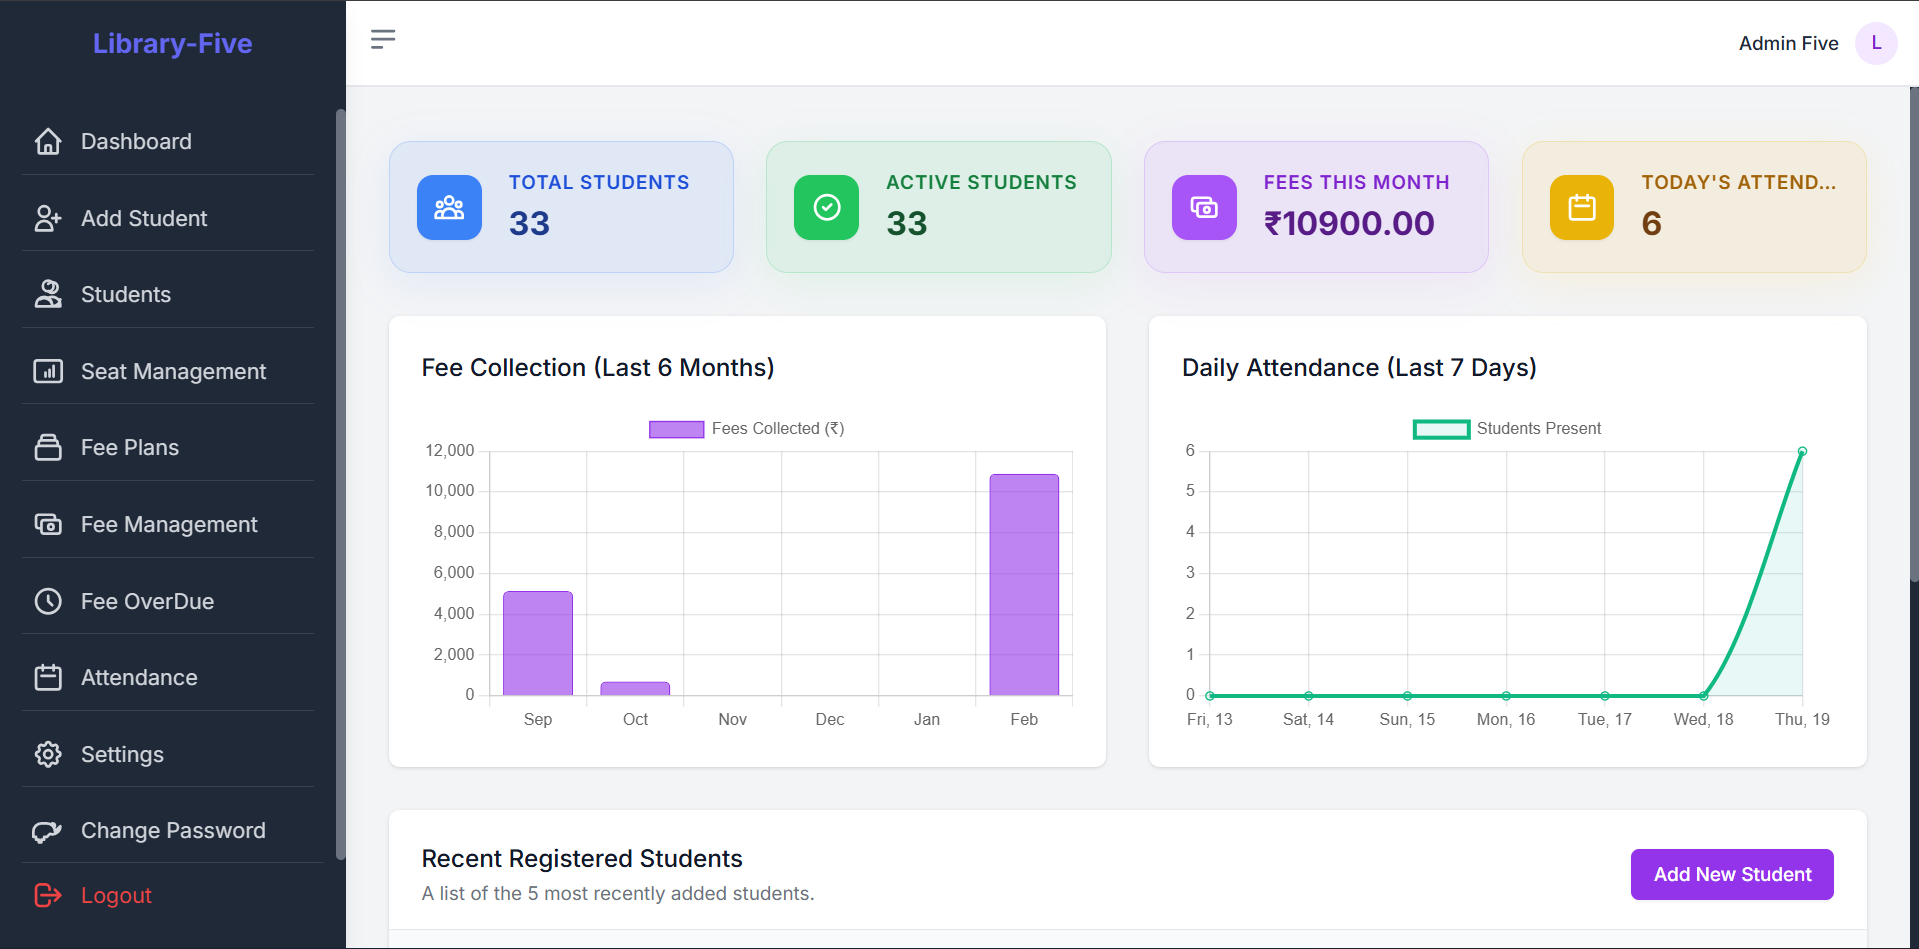
Task: Click the Students icon in the sidebar
Action: tap(48, 293)
